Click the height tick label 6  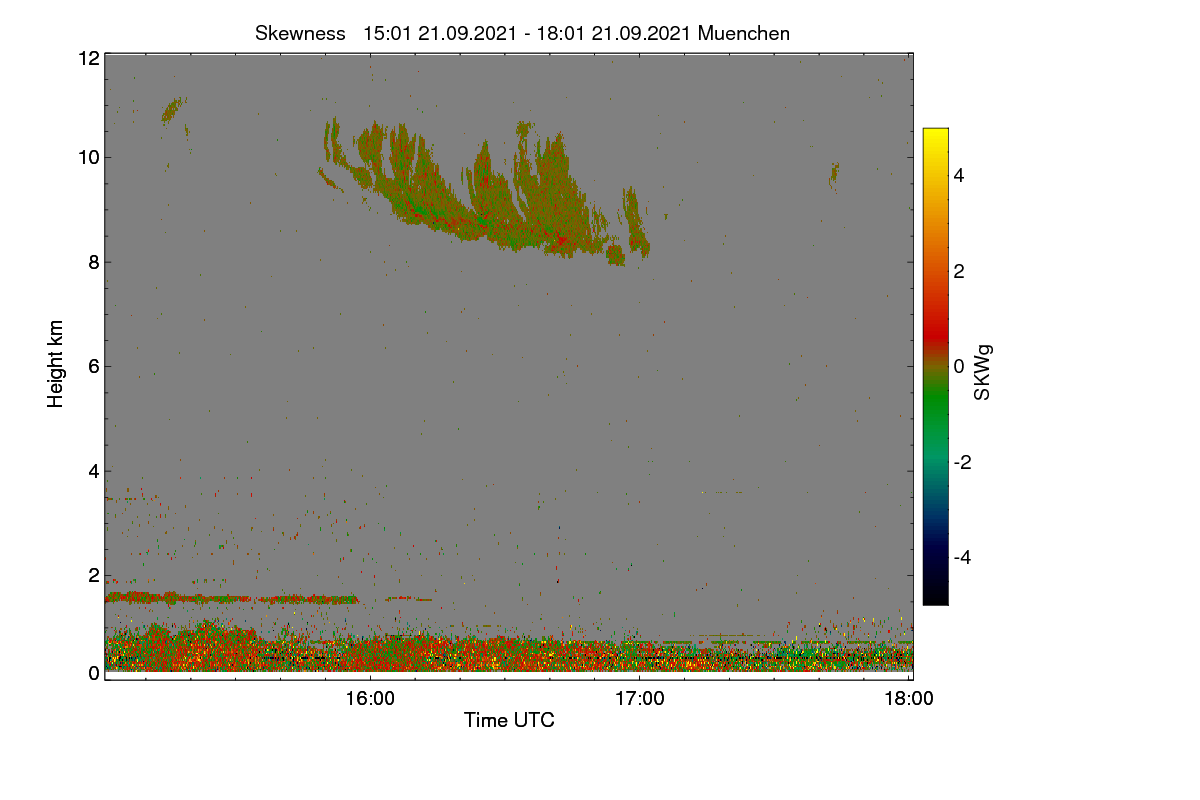coord(94,366)
